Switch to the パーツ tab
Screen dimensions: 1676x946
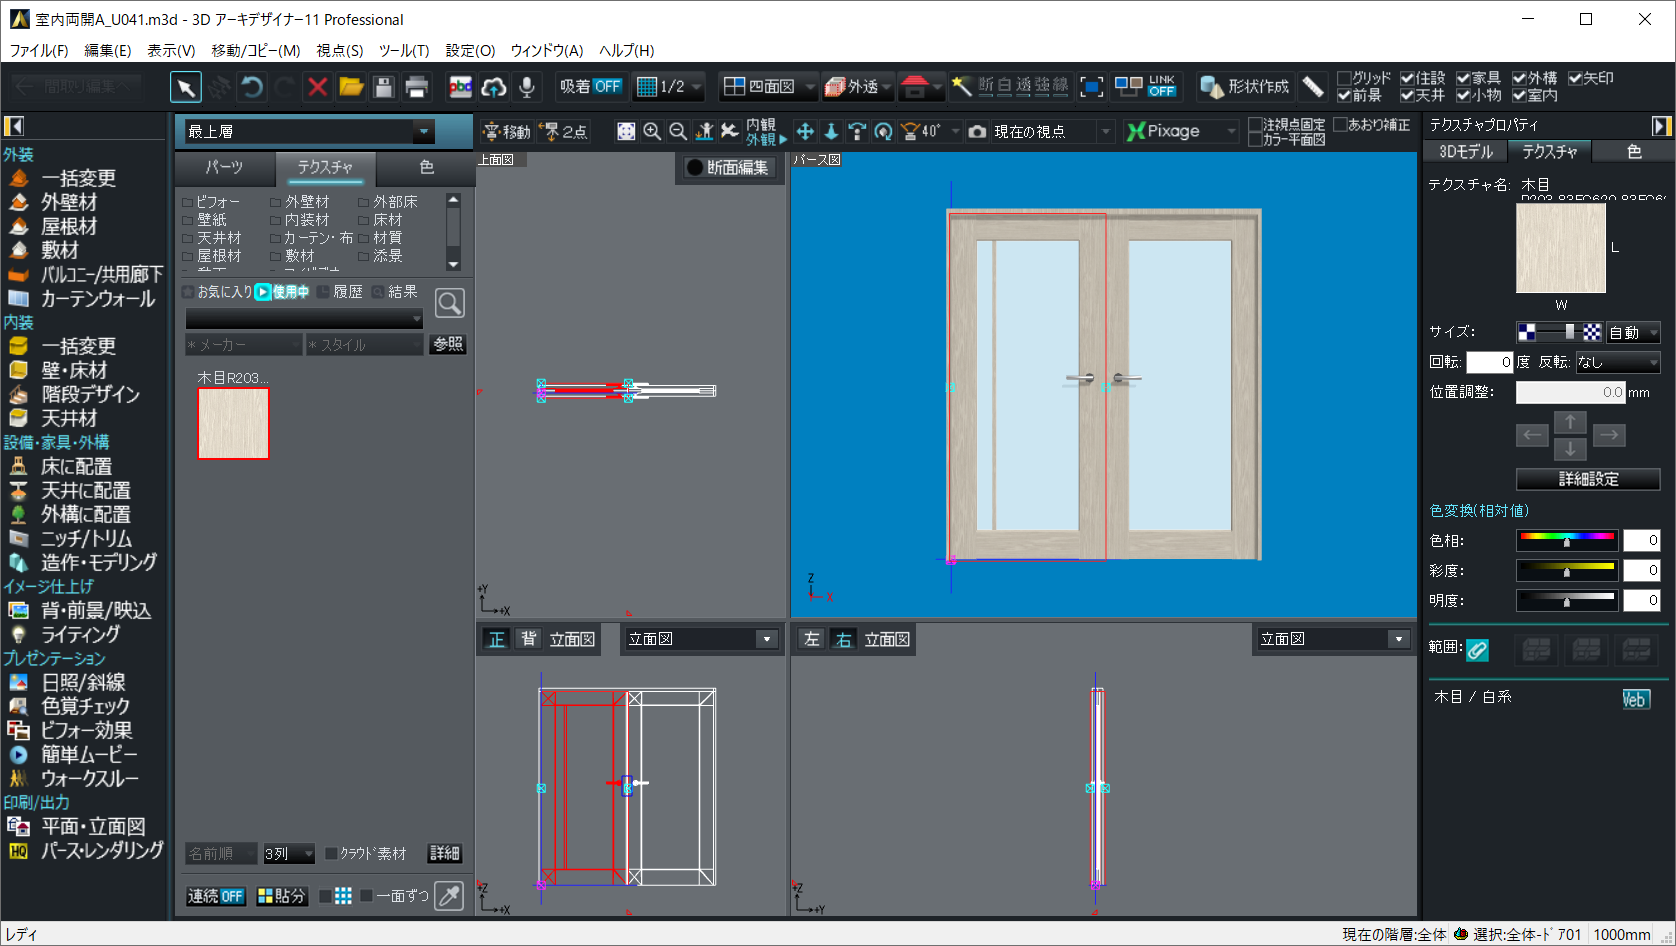[224, 167]
